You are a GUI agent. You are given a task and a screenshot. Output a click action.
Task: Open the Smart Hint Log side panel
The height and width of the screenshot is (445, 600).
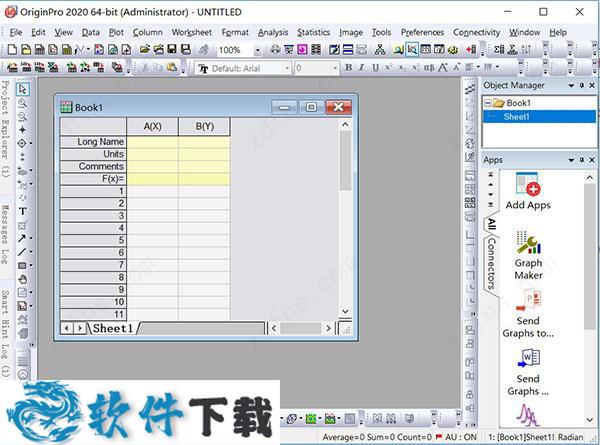5,332
